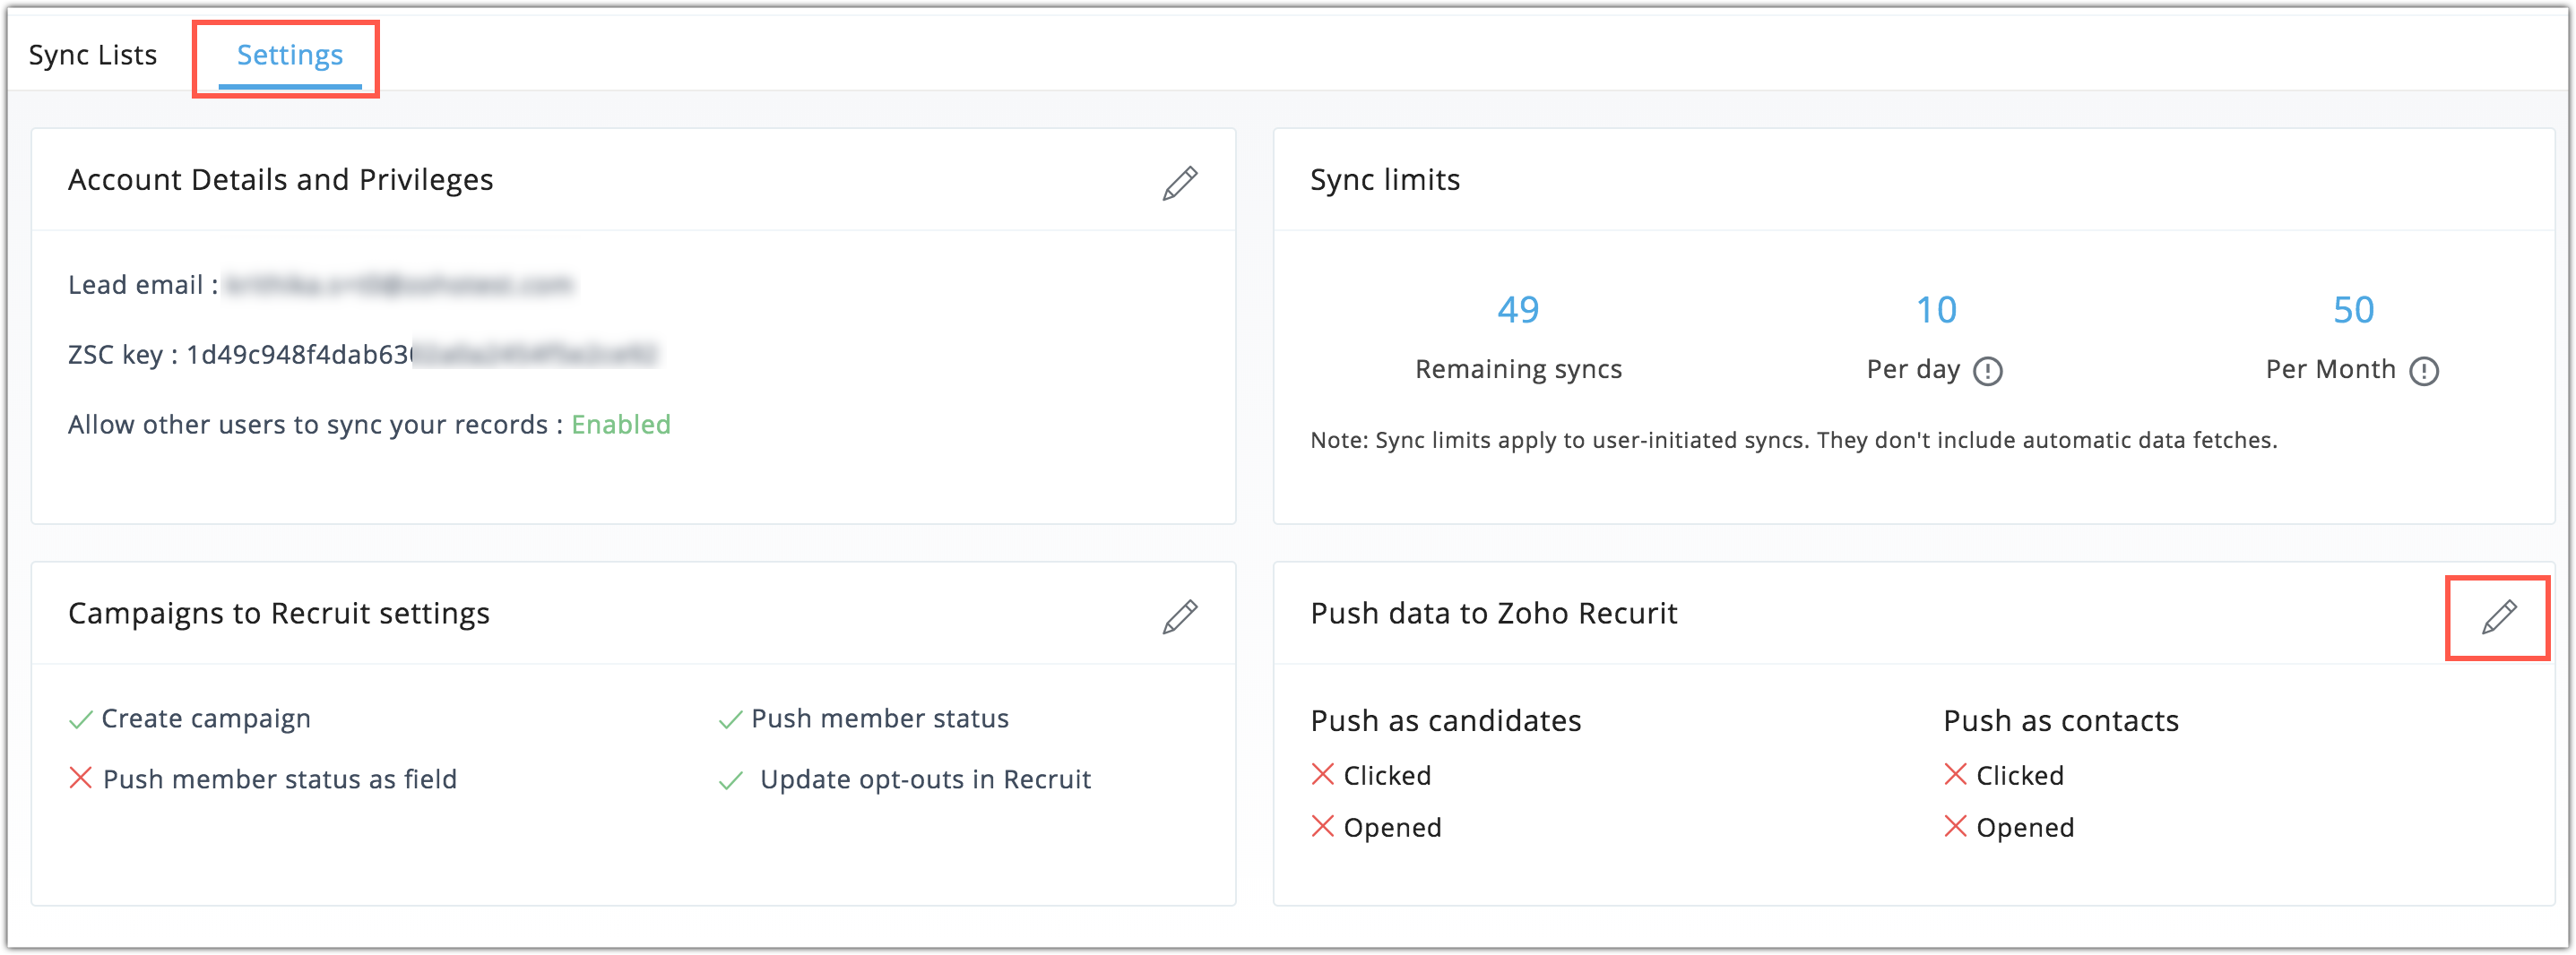Click the Create campaign checkmark icon
Viewport: 2576px width, 955px height.
coord(80,719)
